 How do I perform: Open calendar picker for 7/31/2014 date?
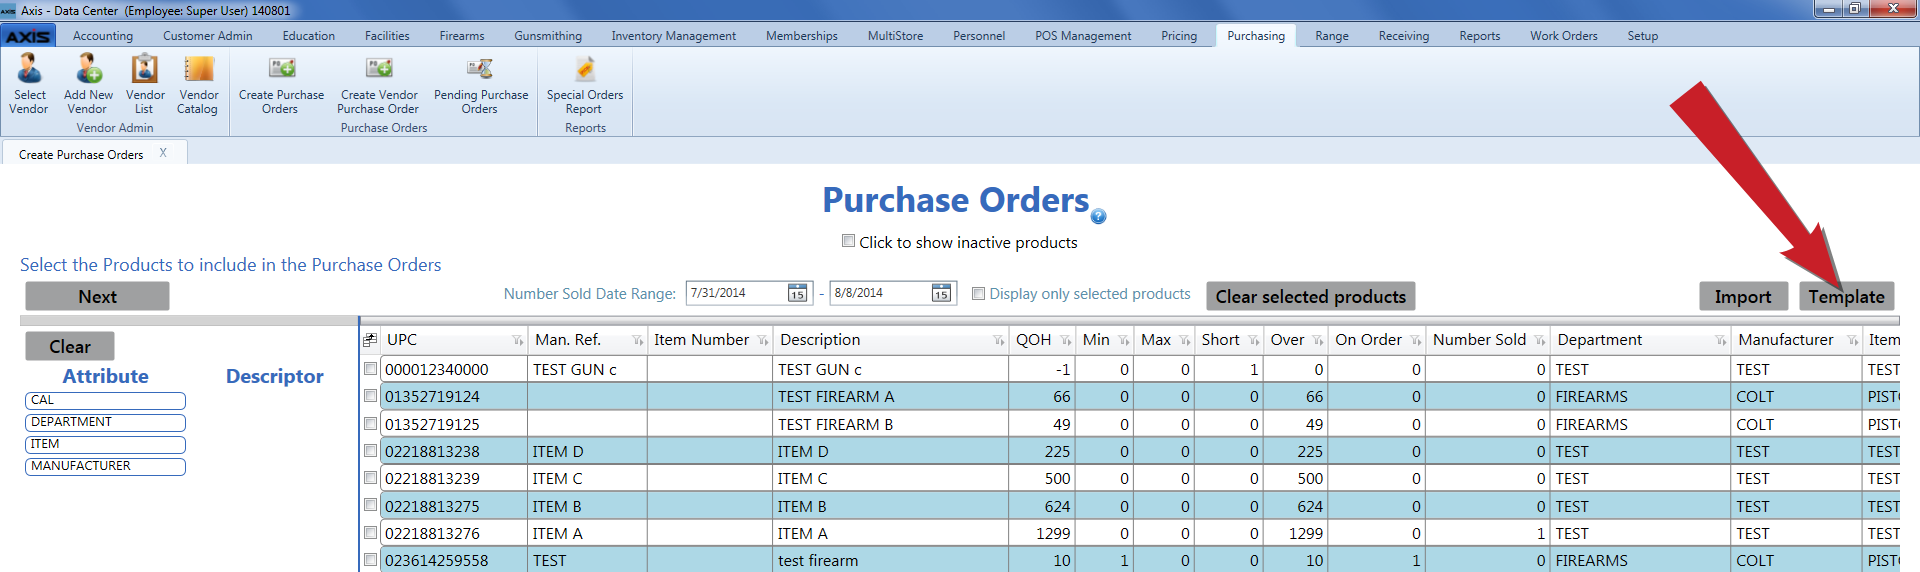pyautogui.click(x=797, y=293)
